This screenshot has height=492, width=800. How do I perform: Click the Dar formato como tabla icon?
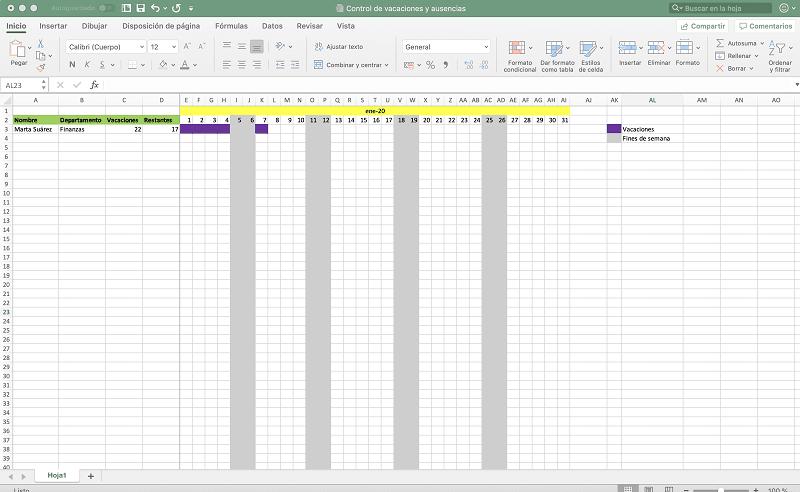(x=554, y=48)
